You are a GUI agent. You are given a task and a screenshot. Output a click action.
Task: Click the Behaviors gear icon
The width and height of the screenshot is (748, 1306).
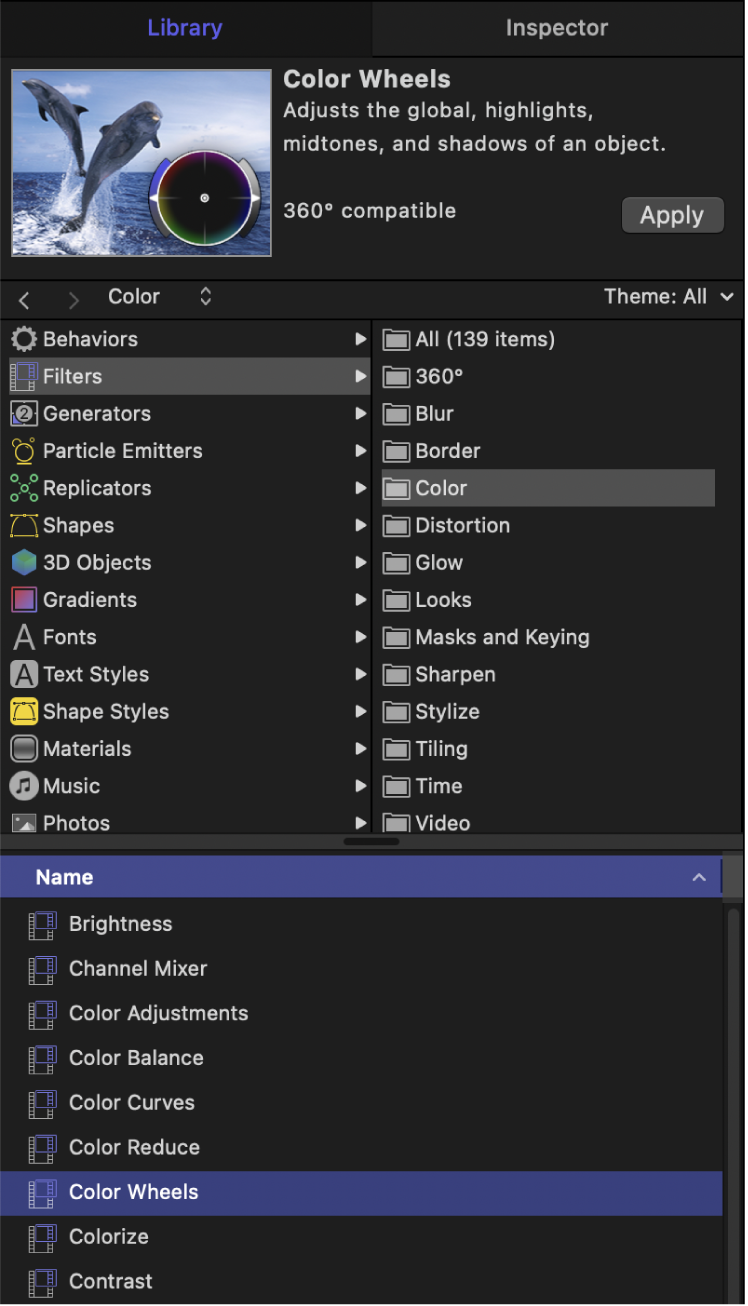23,339
